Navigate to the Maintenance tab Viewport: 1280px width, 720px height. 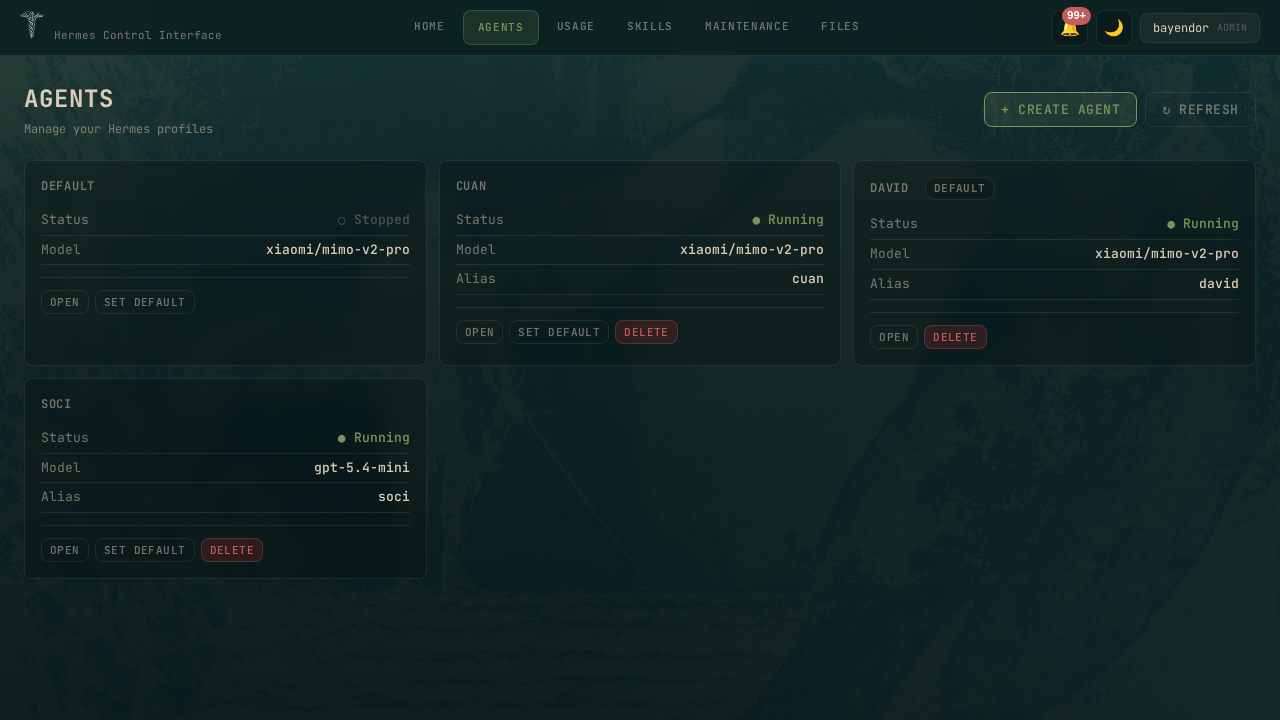(747, 27)
